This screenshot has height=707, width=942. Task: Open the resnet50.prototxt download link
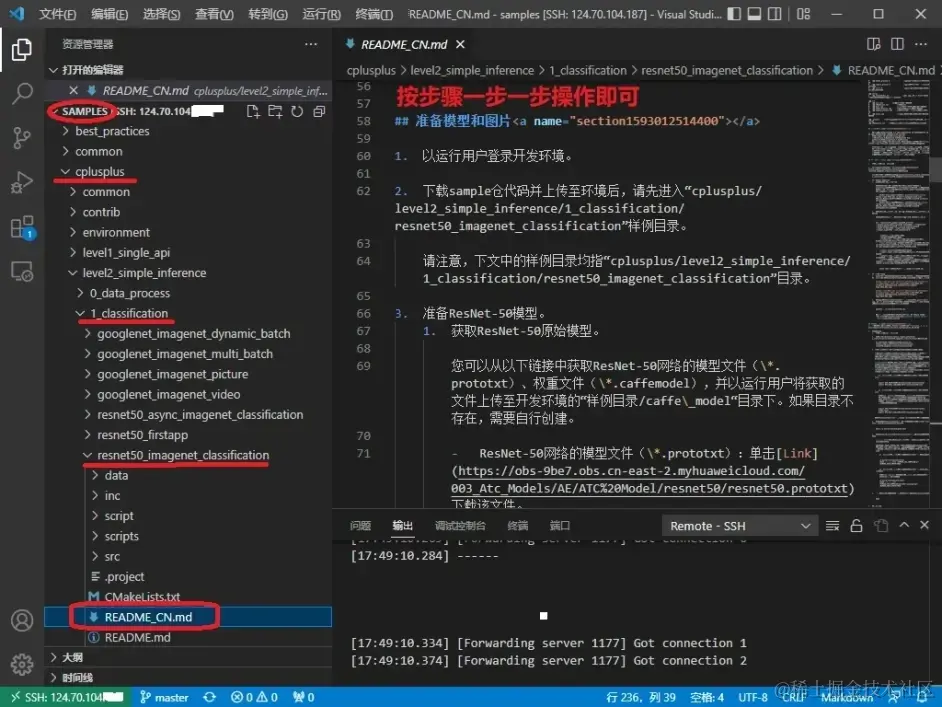click(x=652, y=479)
